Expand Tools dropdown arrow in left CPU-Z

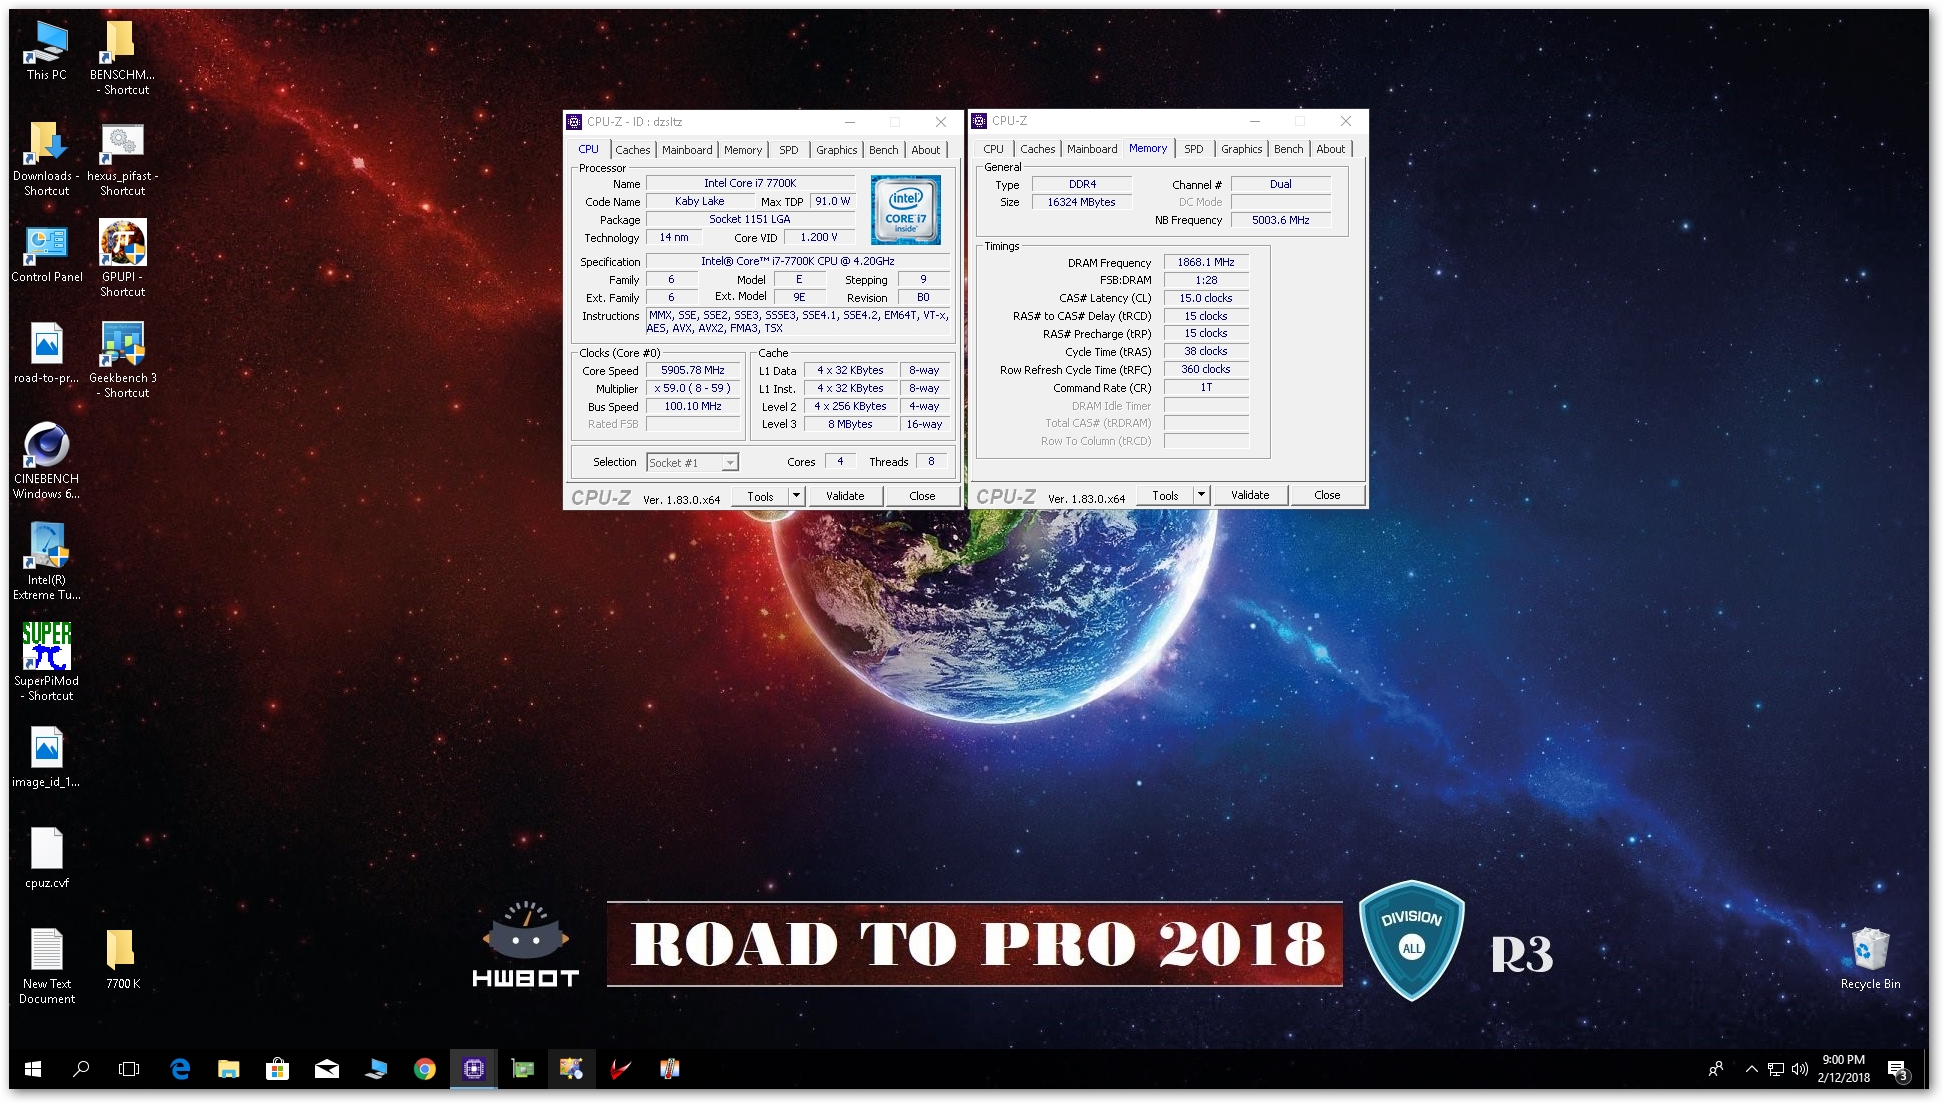tap(796, 496)
